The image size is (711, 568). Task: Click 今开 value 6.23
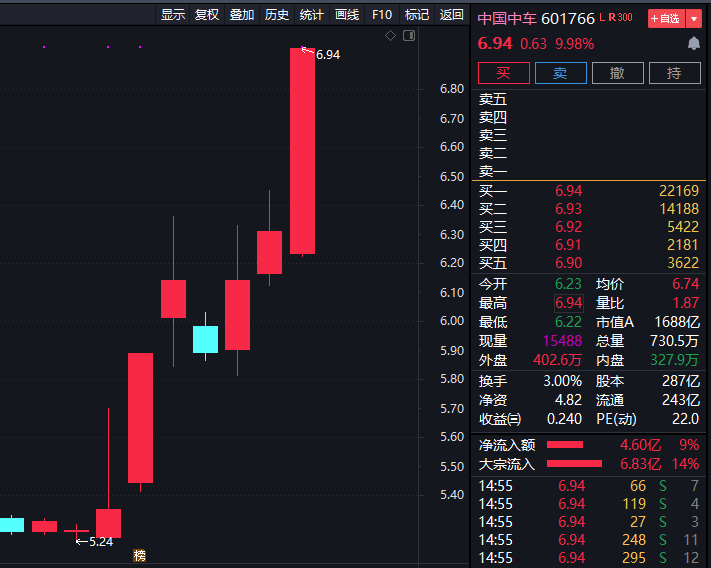click(x=569, y=284)
